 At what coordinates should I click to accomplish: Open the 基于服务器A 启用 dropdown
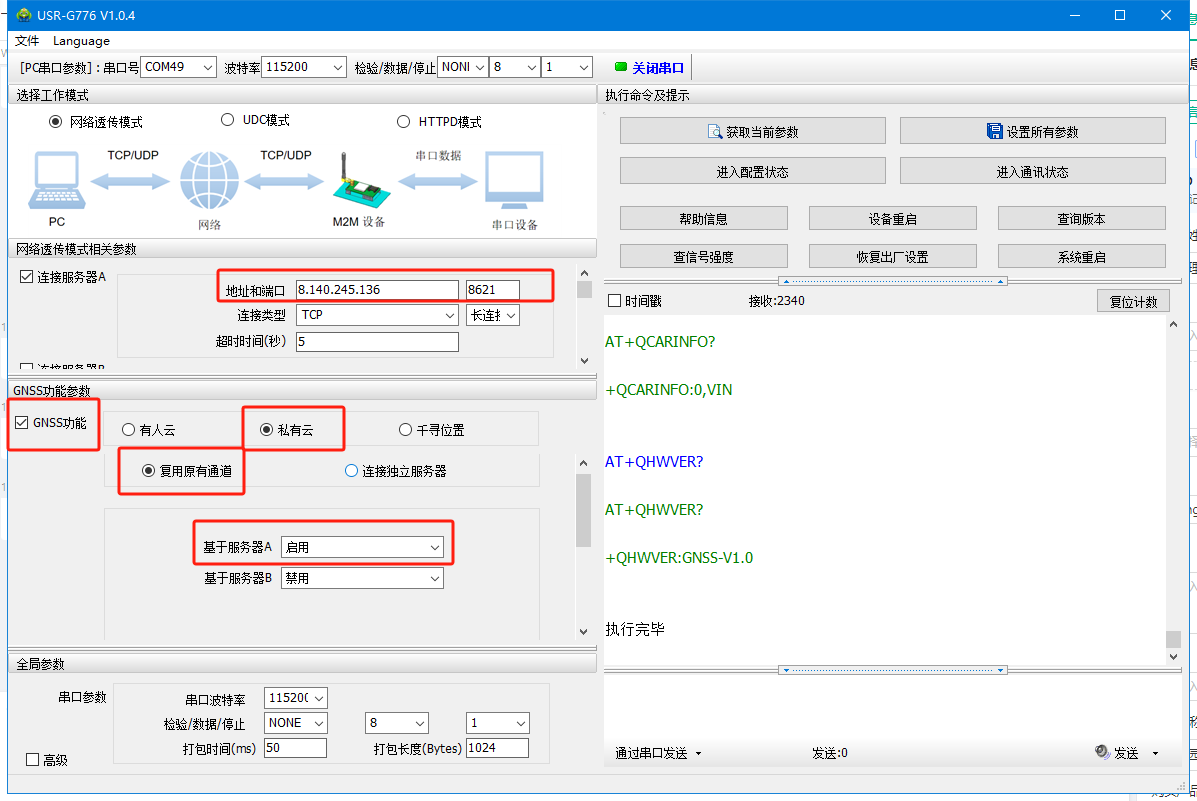click(363, 547)
